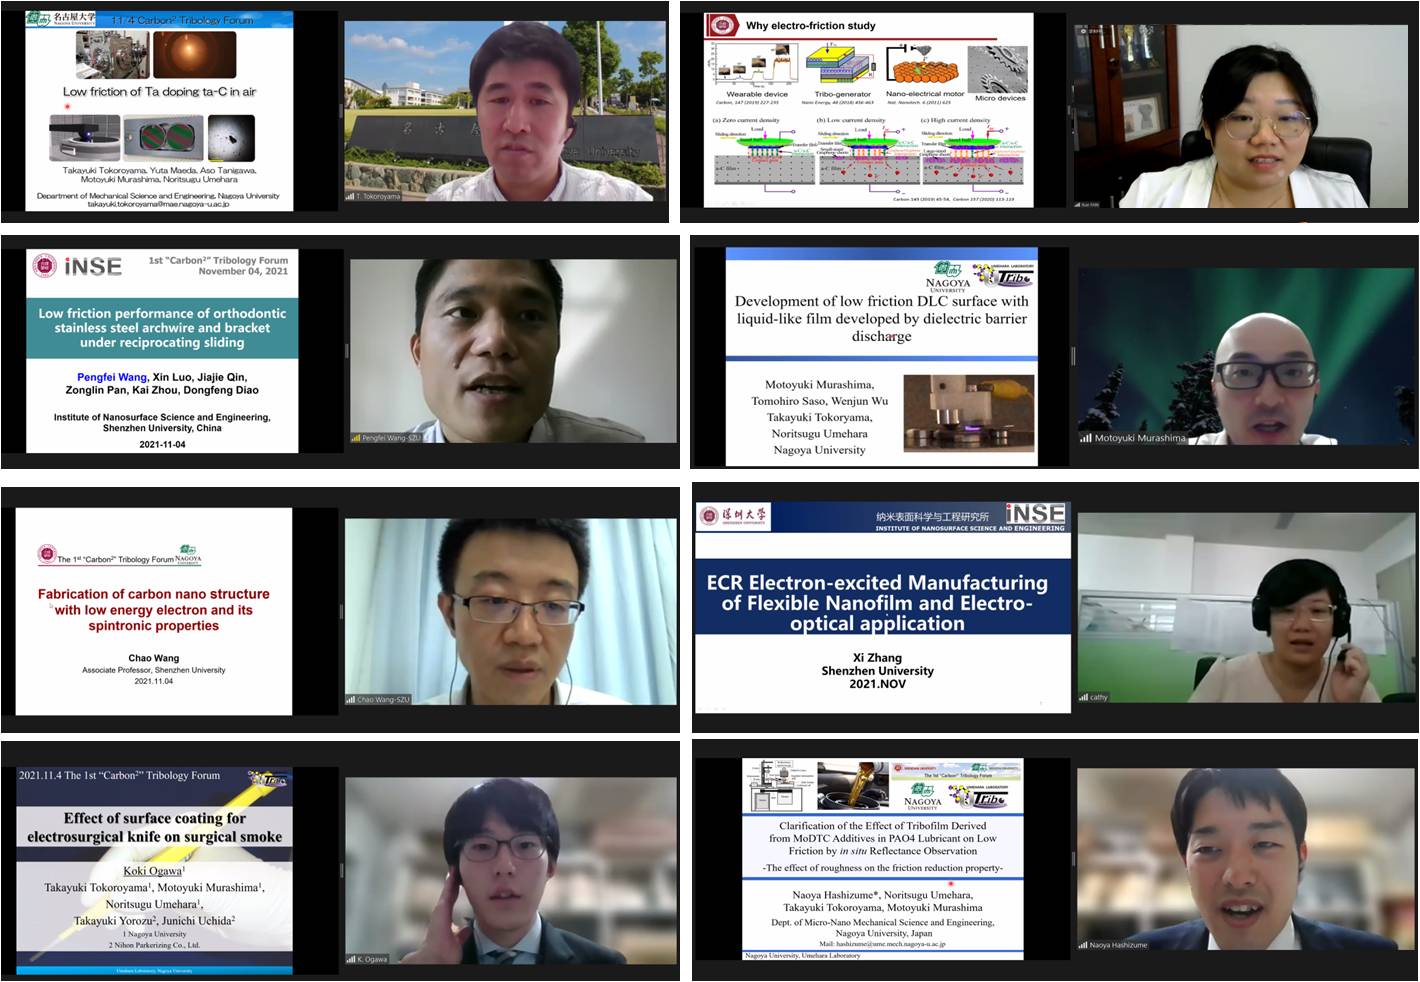Select Chao Wang's webcam video feed
Viewport: 1420px width, 982px height.
[510, 610]
